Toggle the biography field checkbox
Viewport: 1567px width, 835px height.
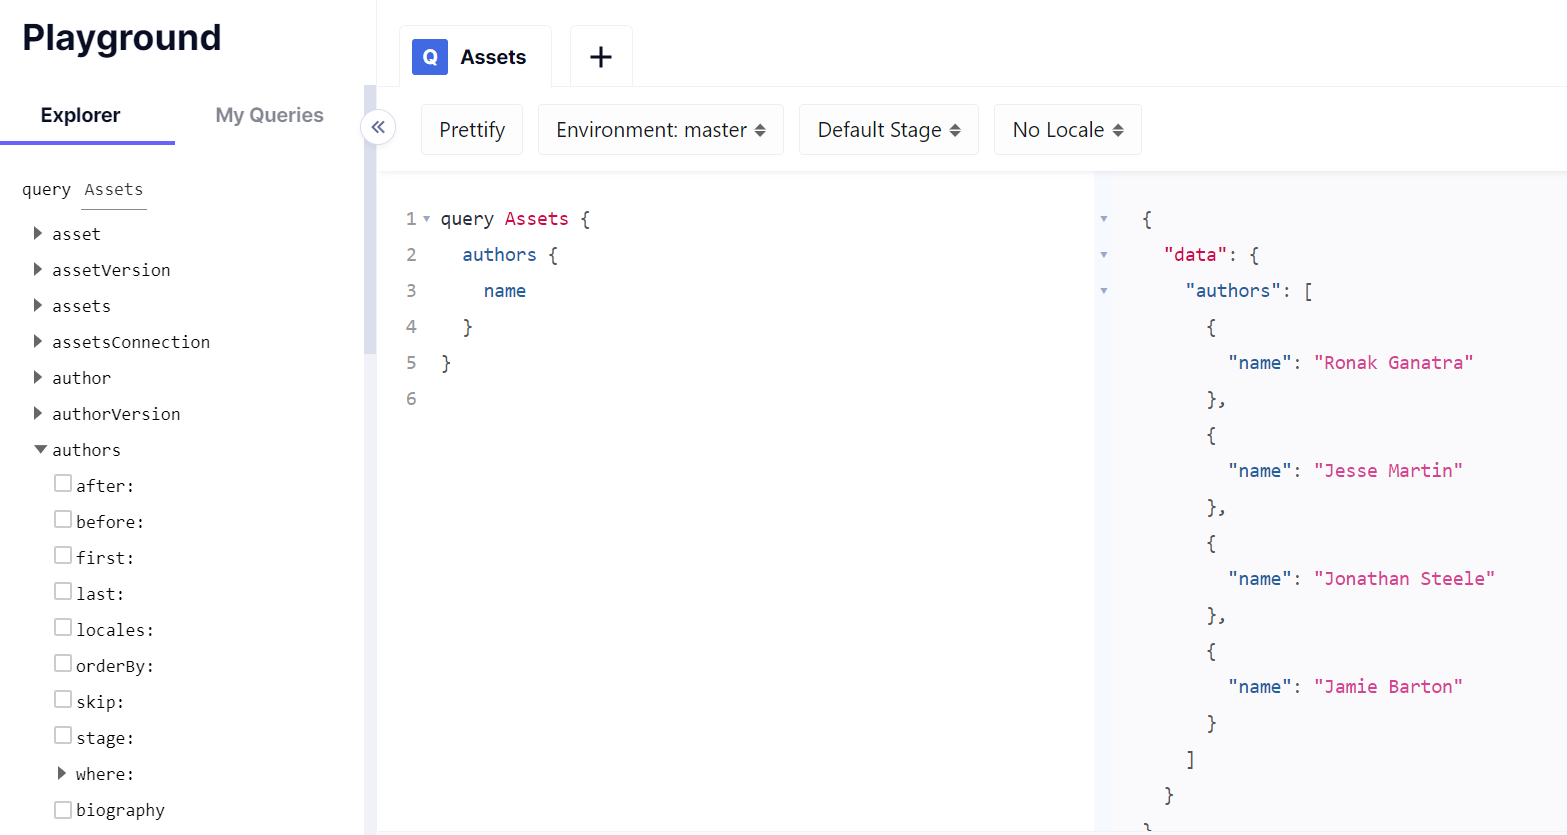pos(63,810)
